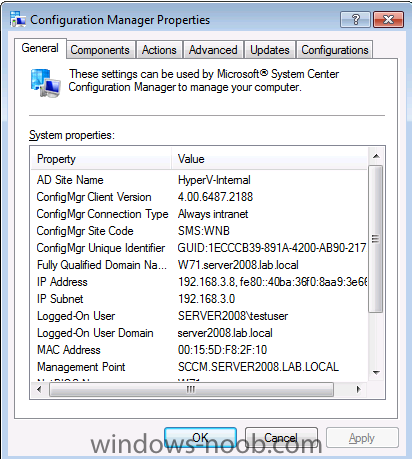The width and height of the screenshot is (412, 459).
Task: Select the ConfigMgr Client Version row
Action: (x=199, y=197)
